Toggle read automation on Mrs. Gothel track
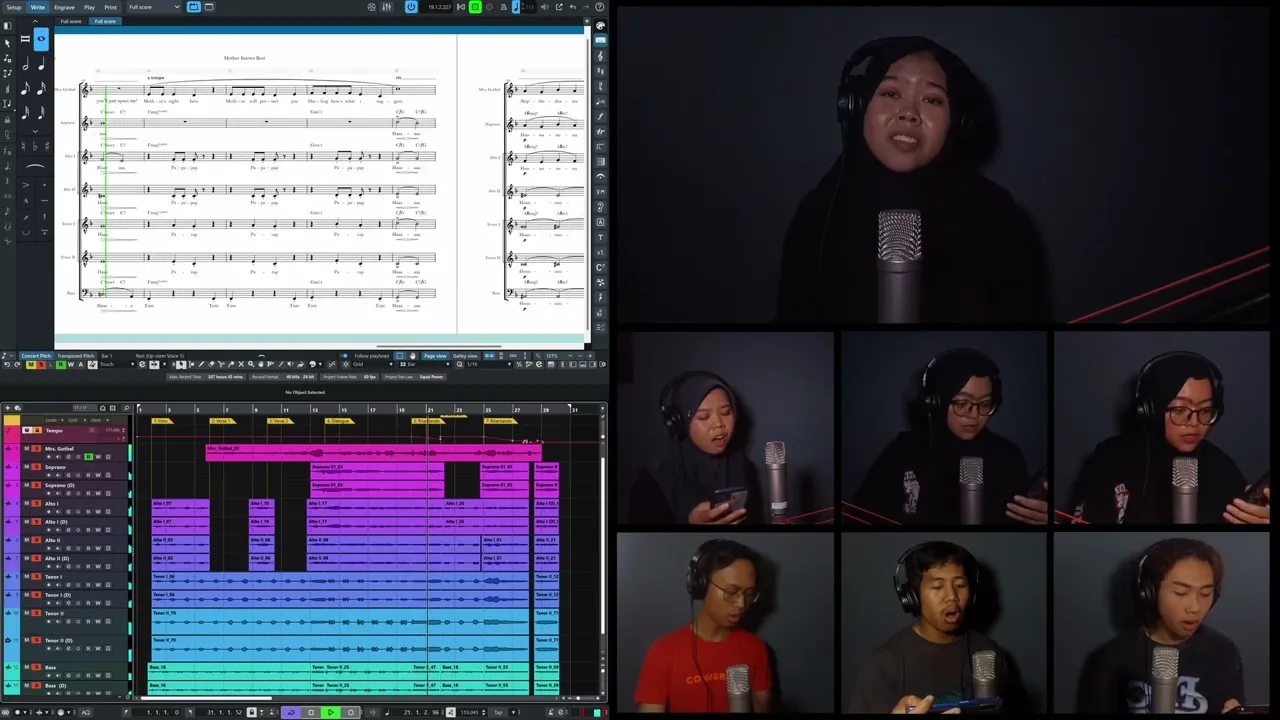 [88, 457]
